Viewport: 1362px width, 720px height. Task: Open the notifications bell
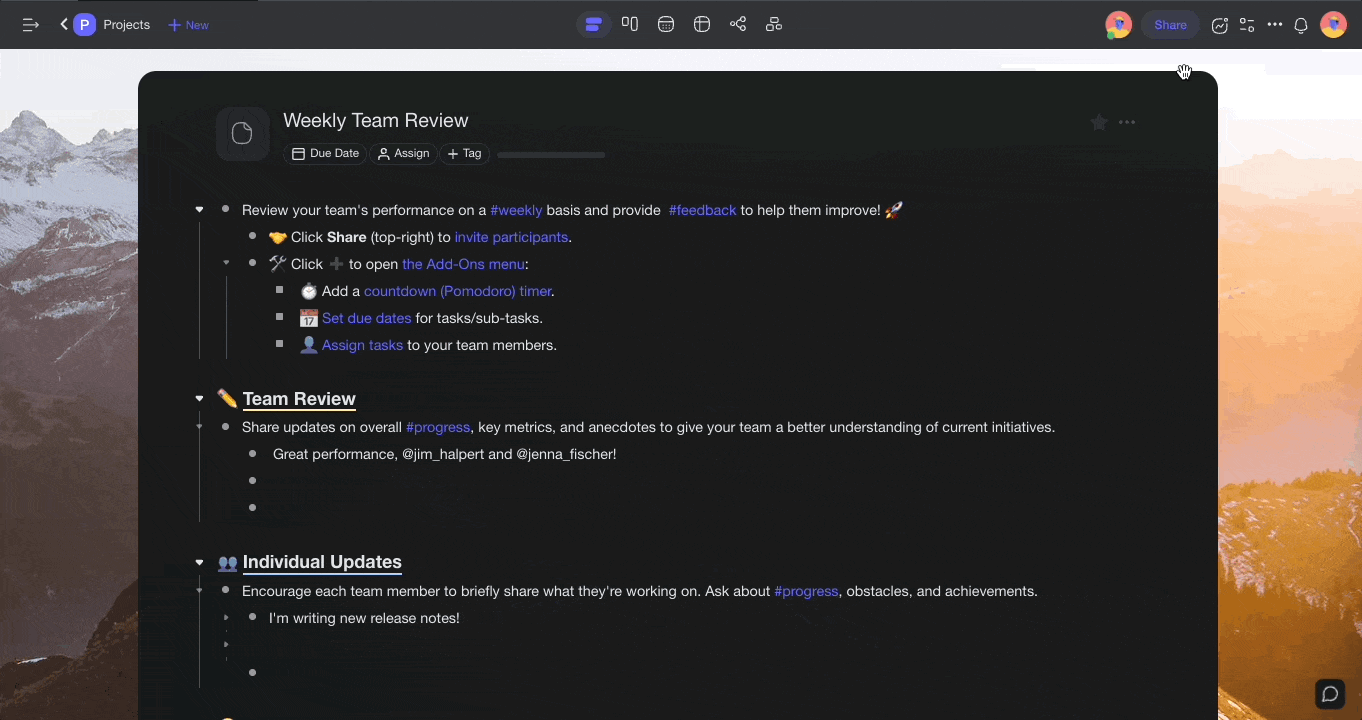coord(1301,24)
